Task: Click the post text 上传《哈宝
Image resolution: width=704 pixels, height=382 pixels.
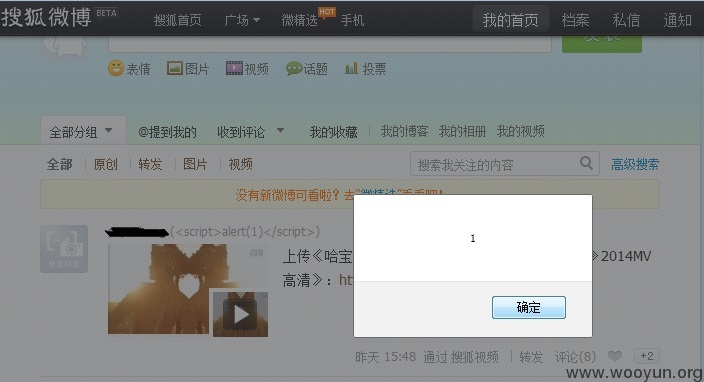Action: point(317,256)
